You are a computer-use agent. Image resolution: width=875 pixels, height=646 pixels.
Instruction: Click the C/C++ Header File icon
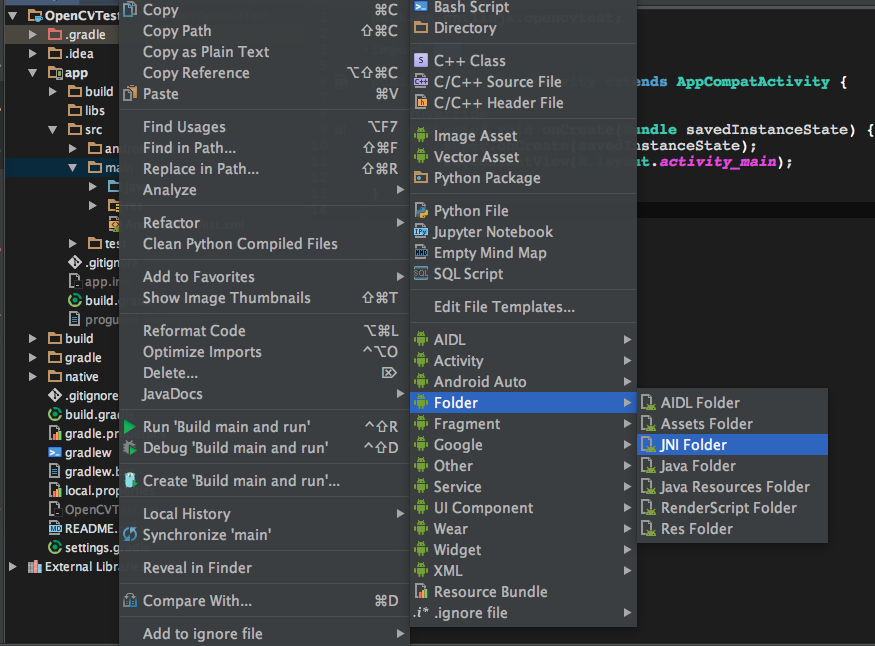[x=421, y=103]
